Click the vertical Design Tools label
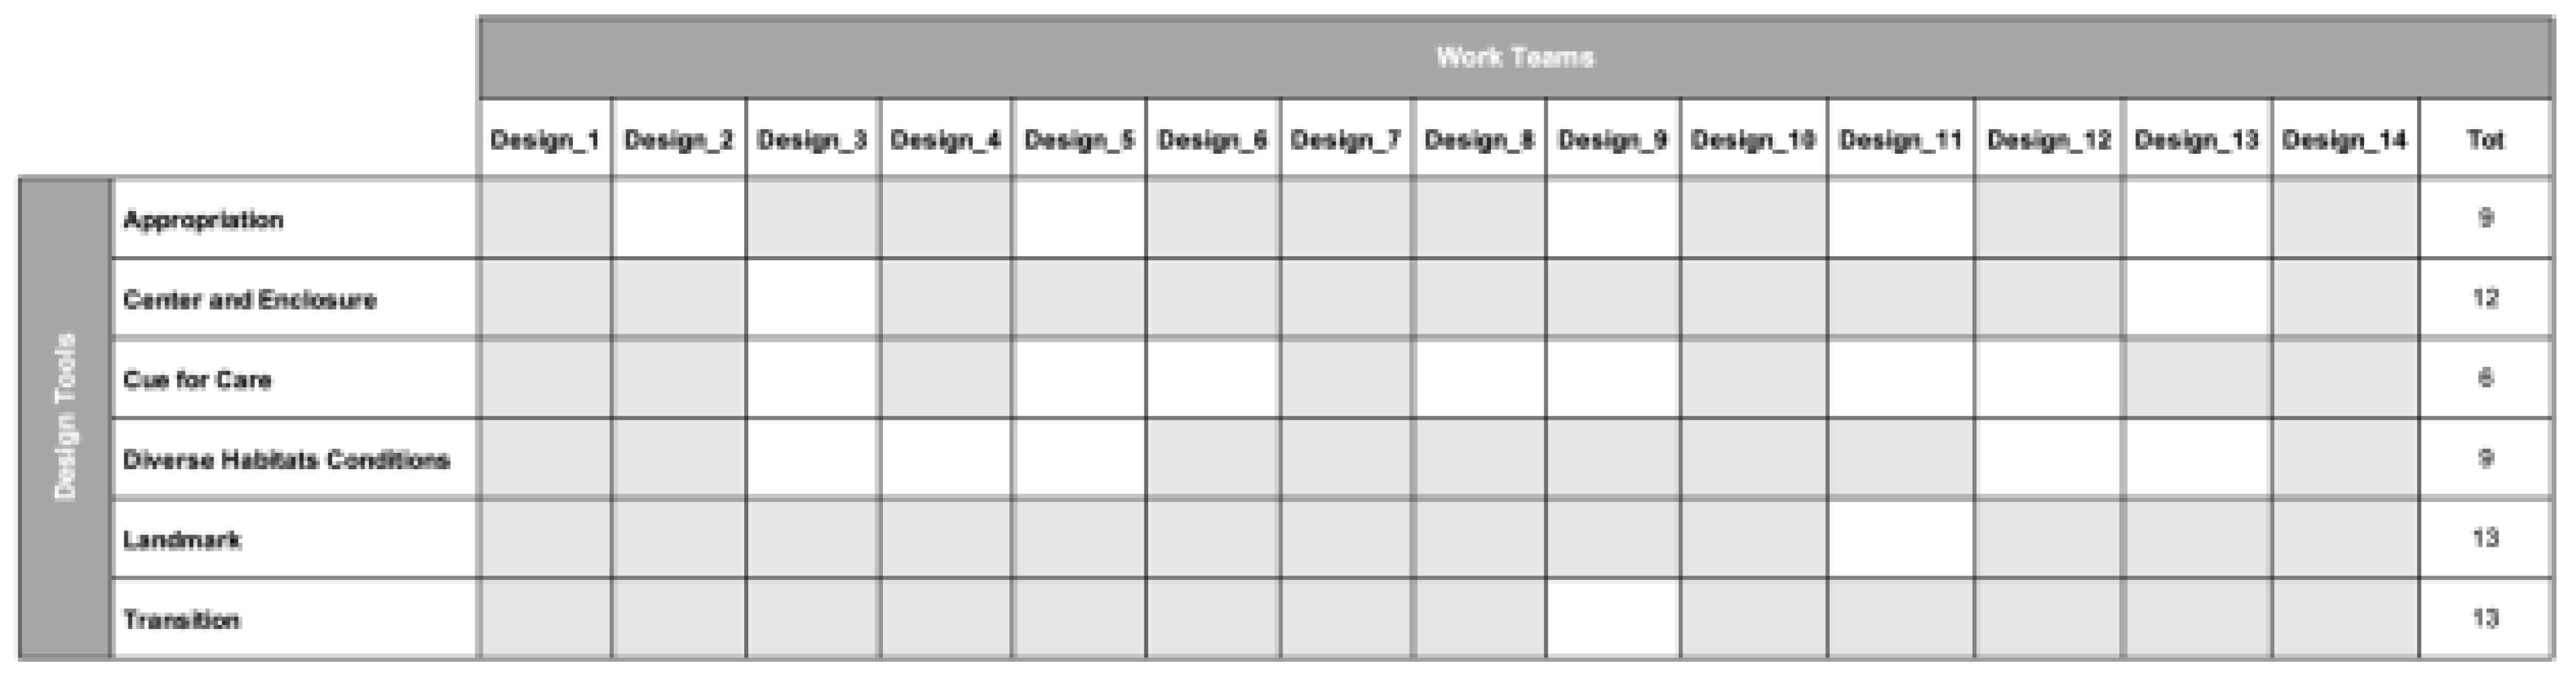This screenshot has height=681, width=2576. click(65, 417)
